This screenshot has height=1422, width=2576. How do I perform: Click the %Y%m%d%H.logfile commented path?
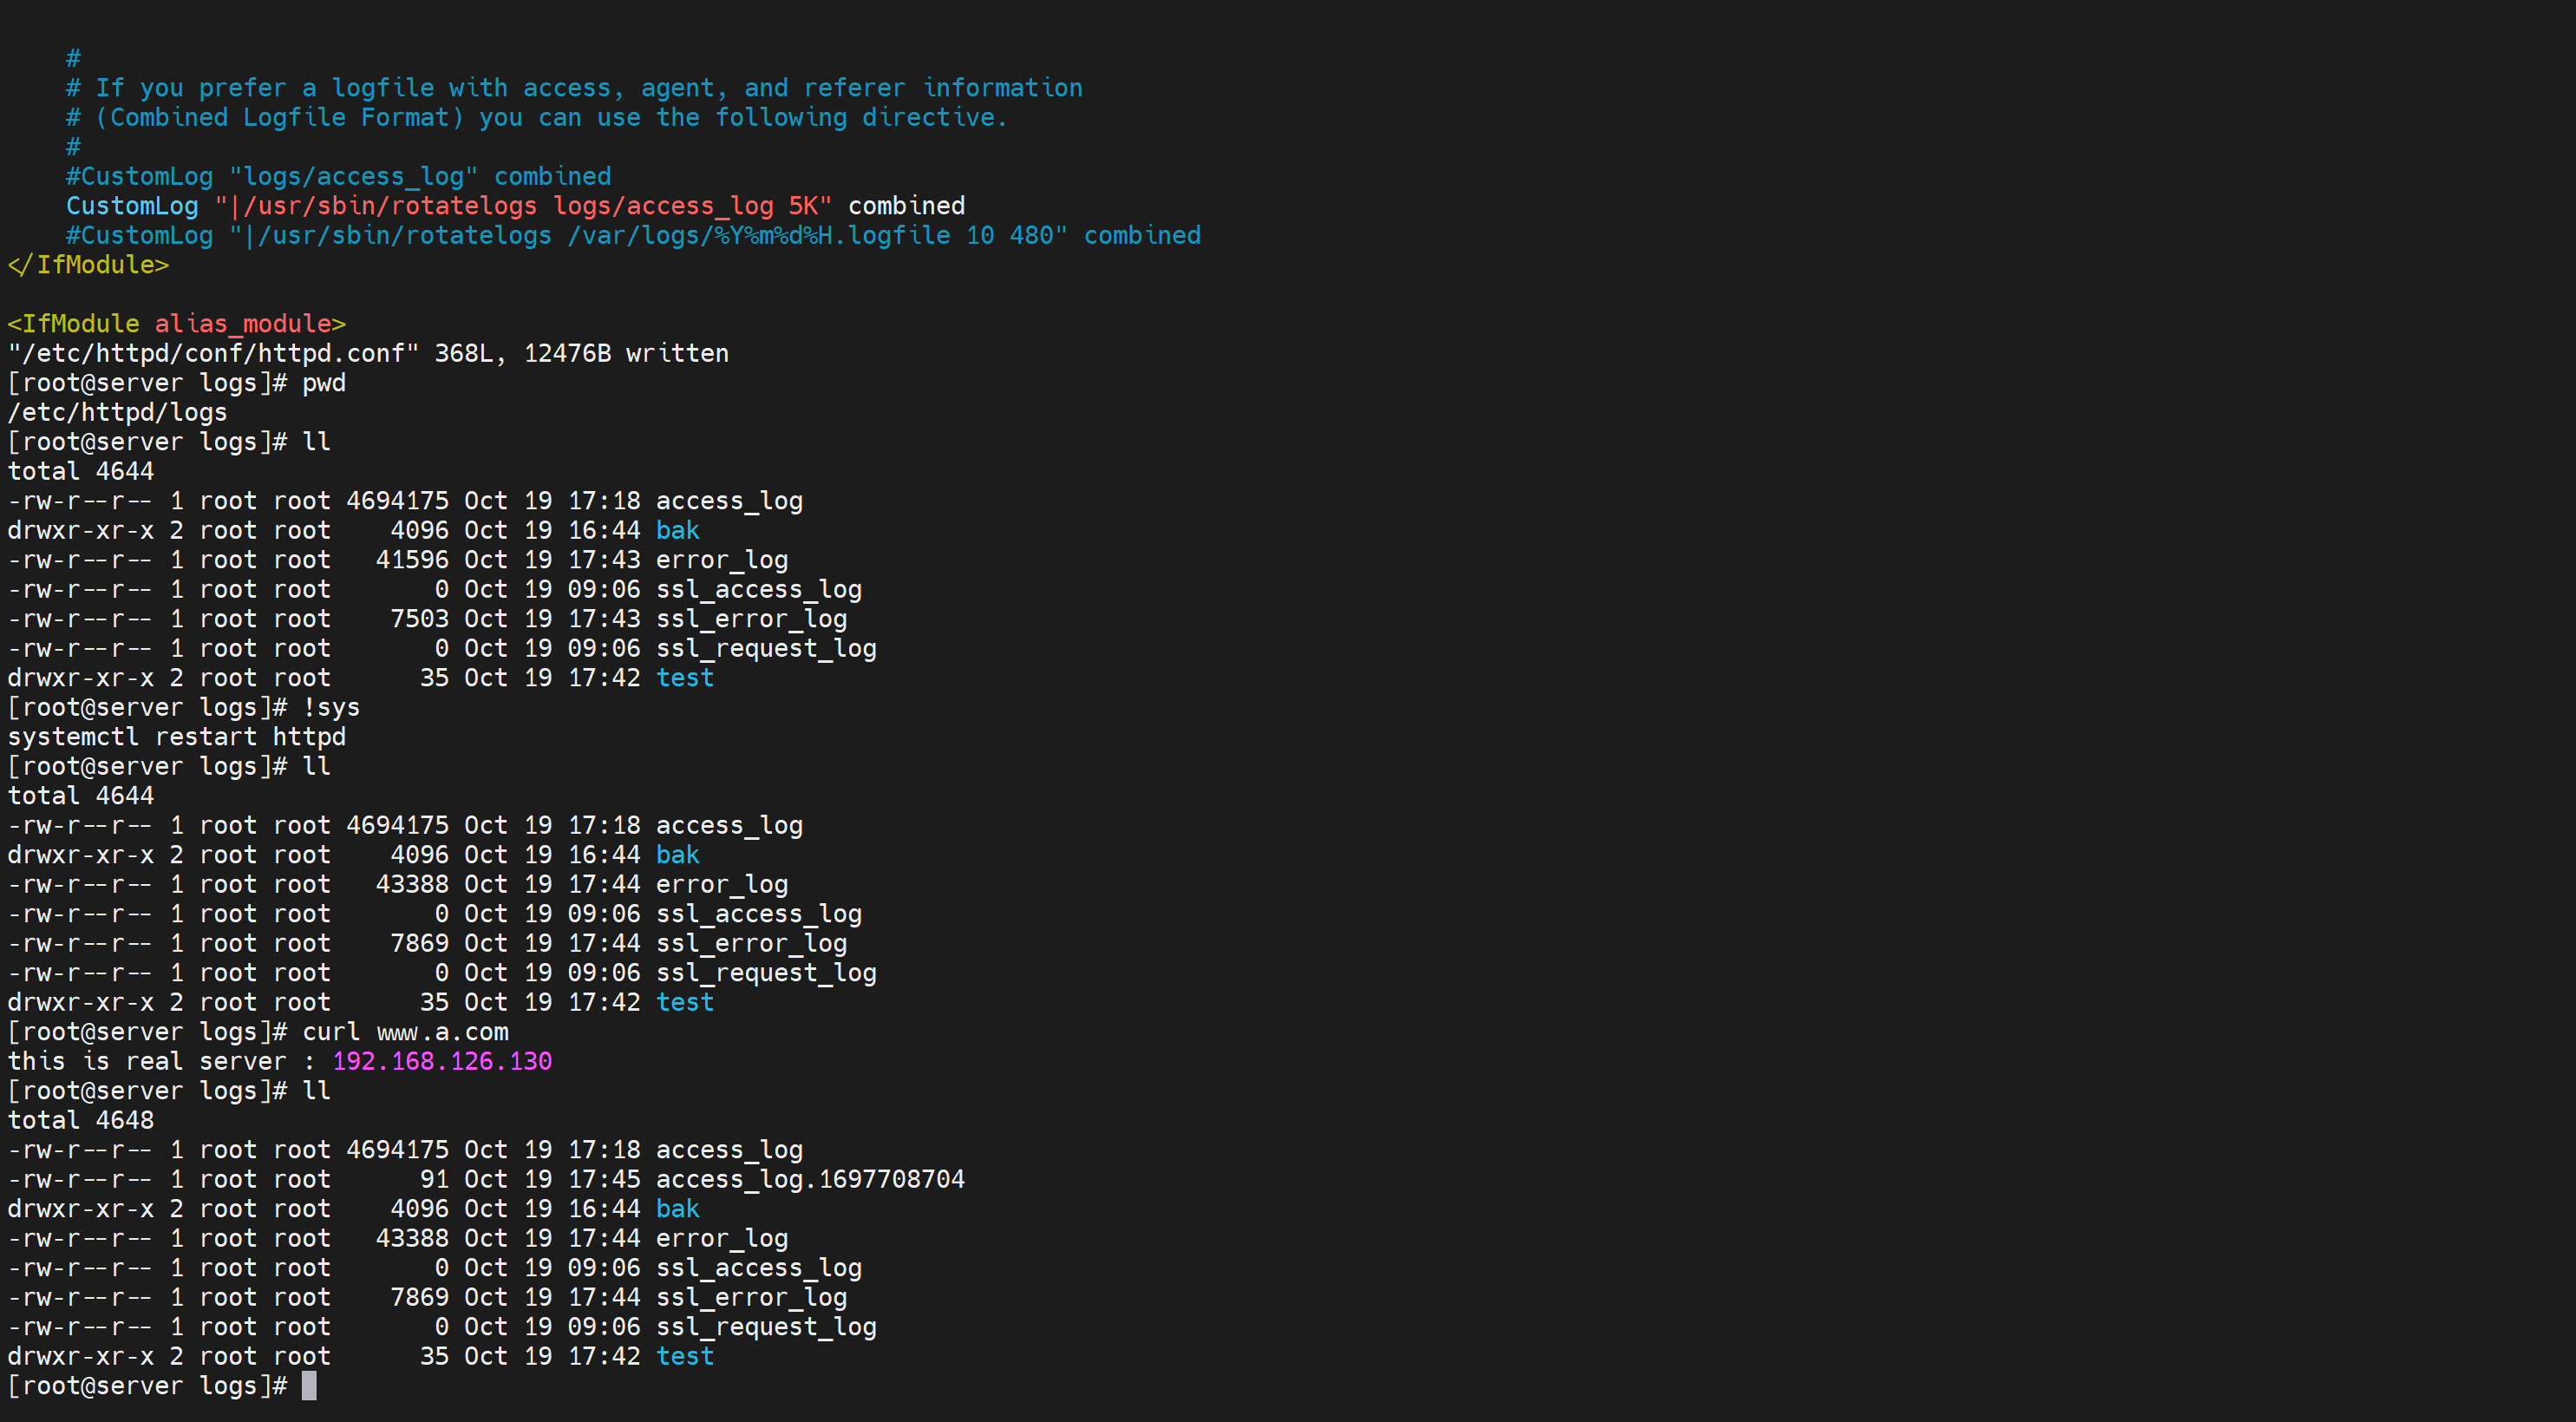pos(831,235)
